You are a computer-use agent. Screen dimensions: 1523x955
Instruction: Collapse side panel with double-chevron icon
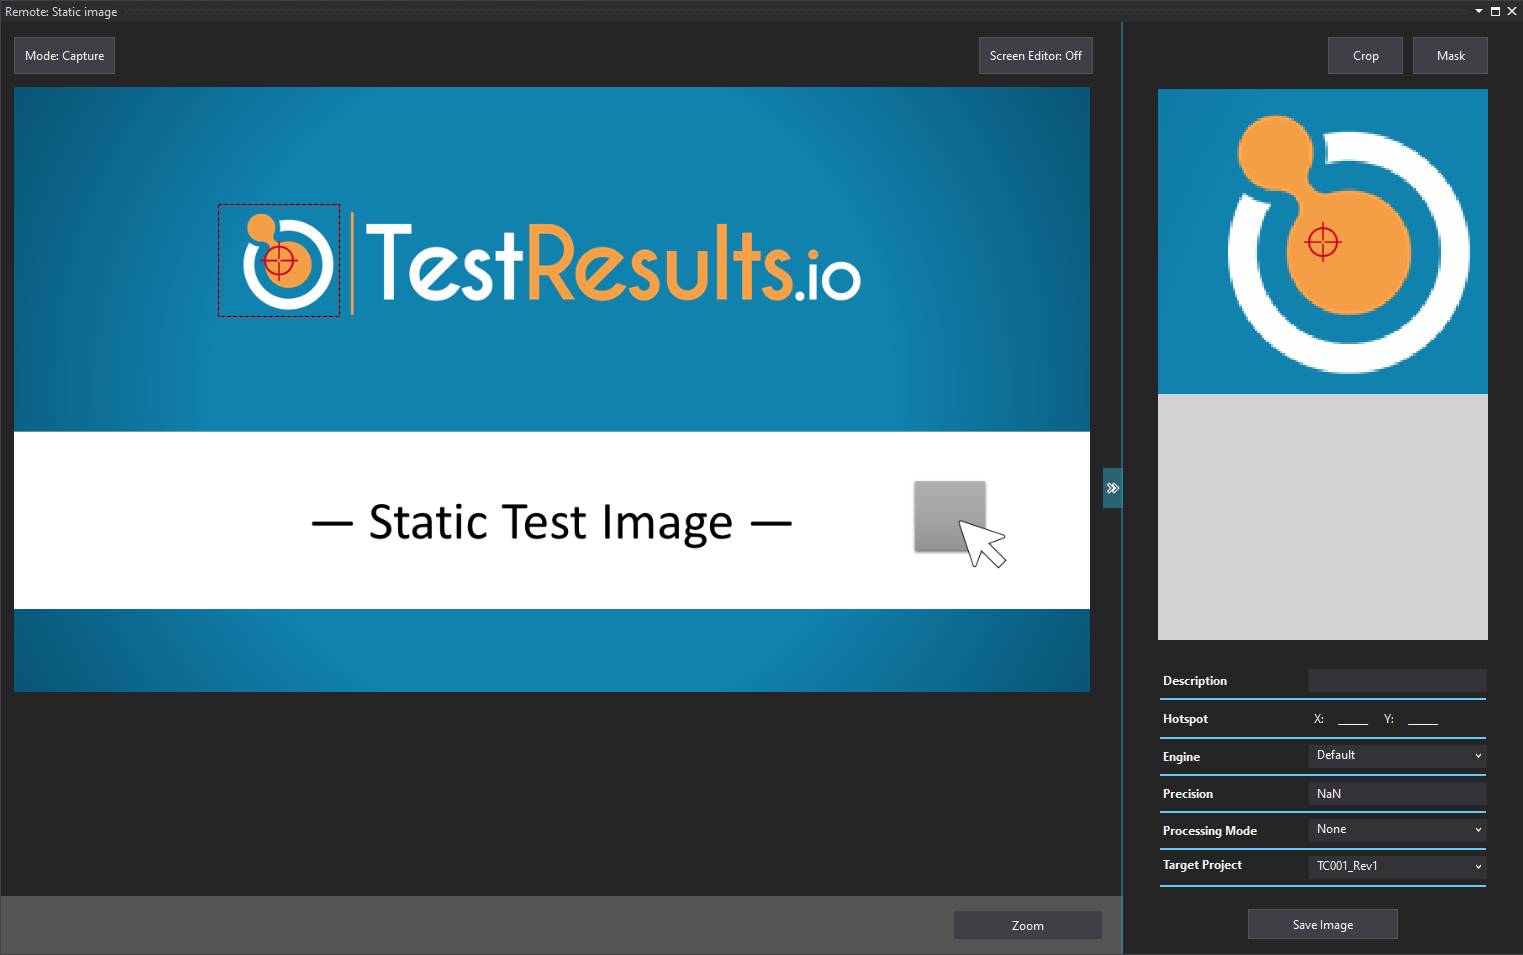(x=1112, y=488)
